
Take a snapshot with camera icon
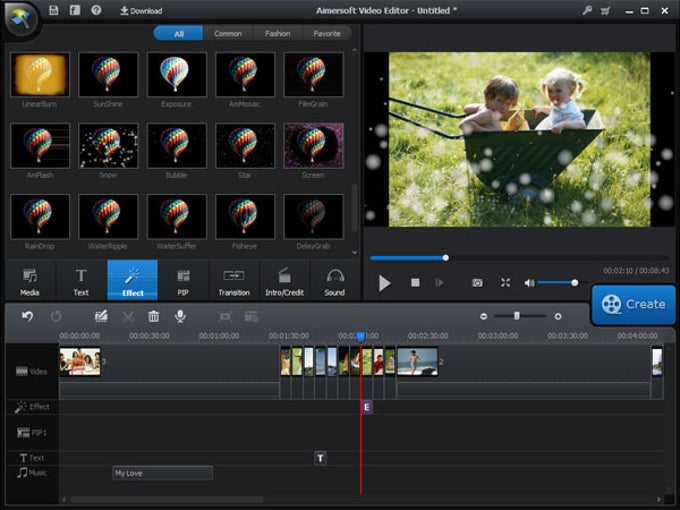[477, 283]
